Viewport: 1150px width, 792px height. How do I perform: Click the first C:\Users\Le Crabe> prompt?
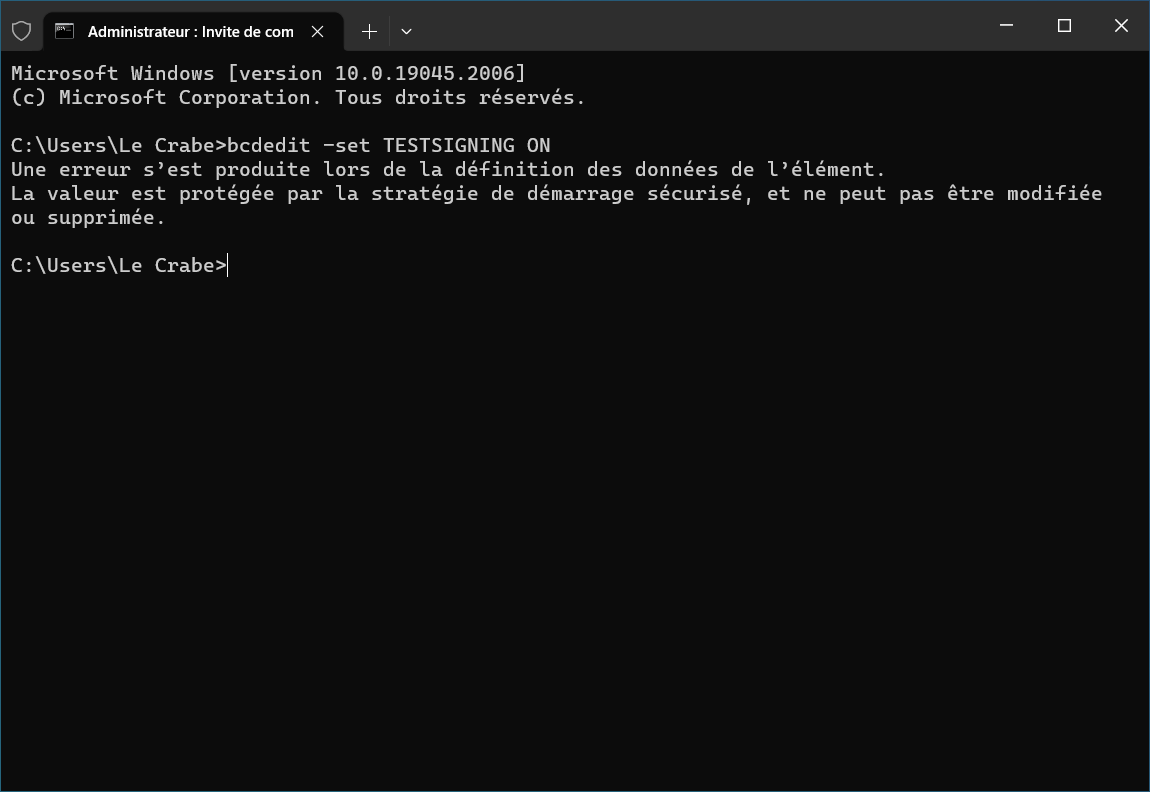pyautogui.click(x=118, y=145)
